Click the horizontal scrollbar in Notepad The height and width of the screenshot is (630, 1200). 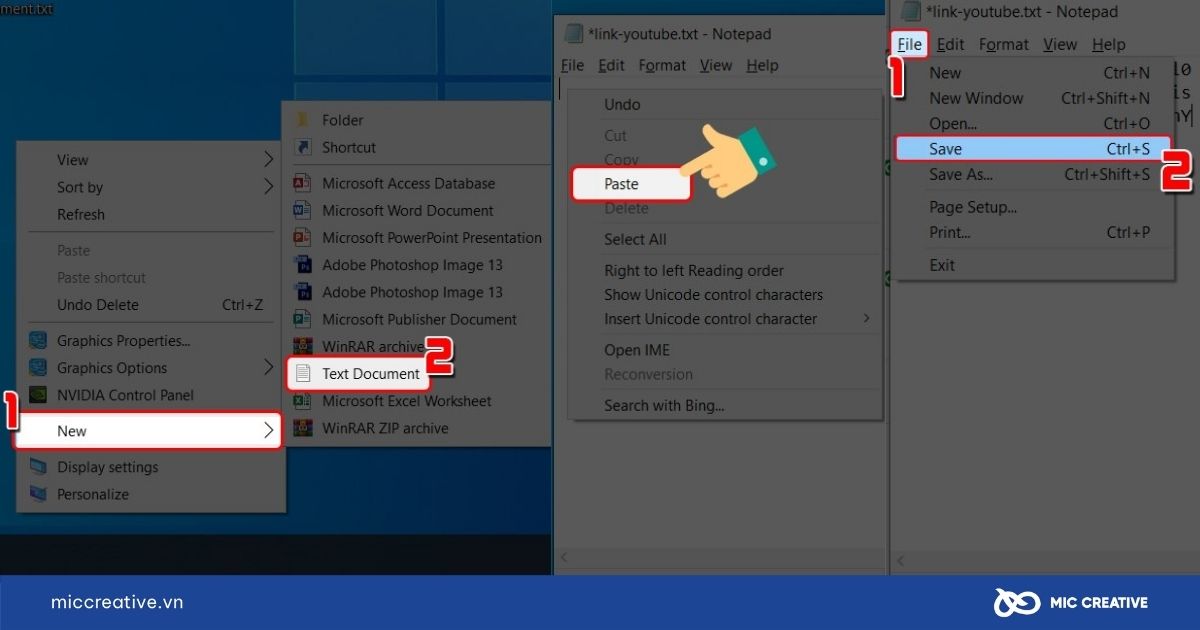pyautogui.click(x=720, y=558)
